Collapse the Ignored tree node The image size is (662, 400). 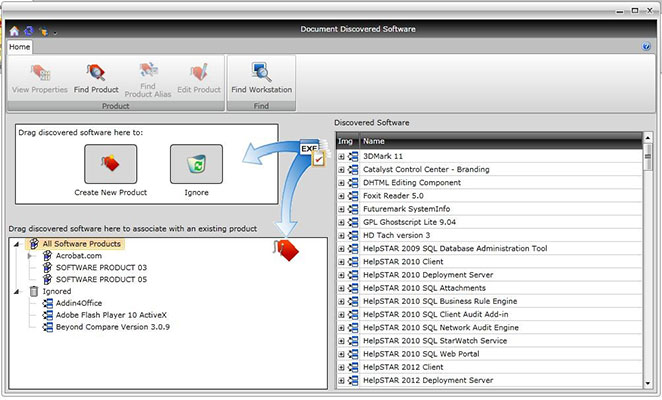tap(16, 291)
